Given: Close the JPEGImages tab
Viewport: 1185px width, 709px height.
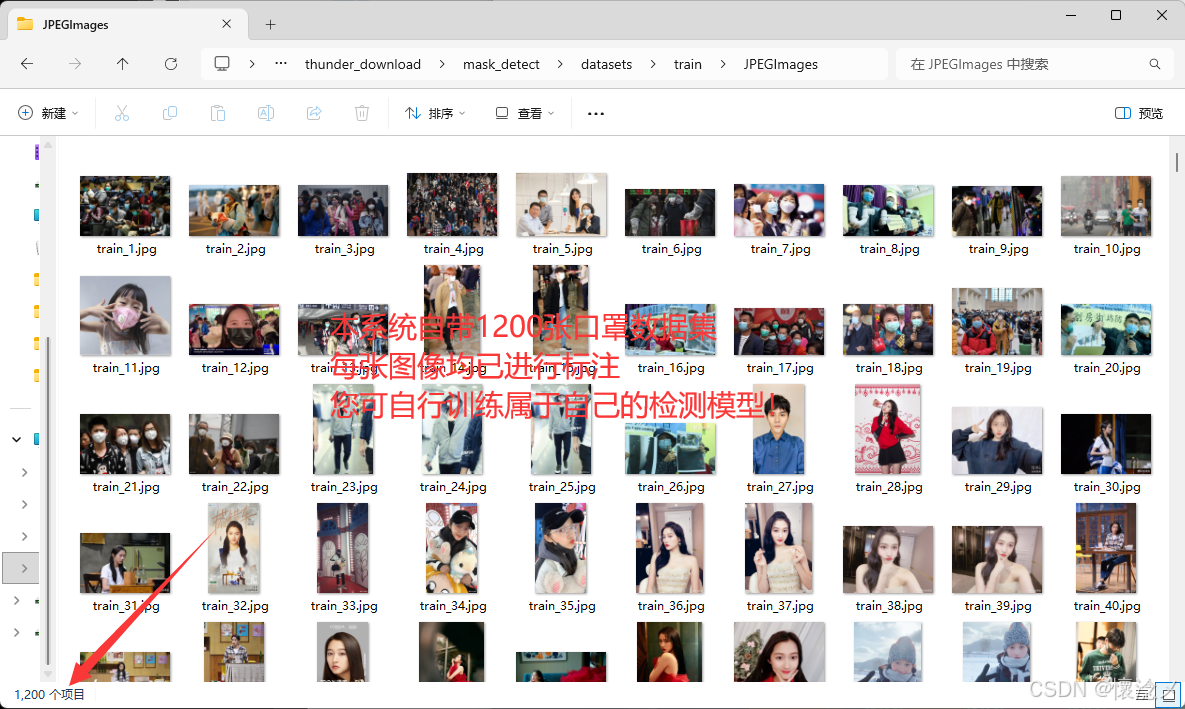Looking at the screenshot, I should point(227,24).
